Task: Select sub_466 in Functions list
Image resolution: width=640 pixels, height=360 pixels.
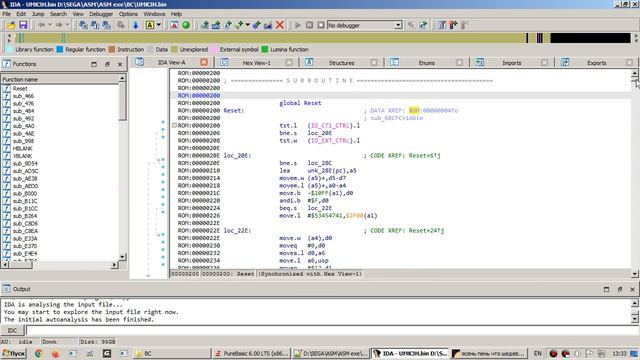Action: tap(23, 96)
